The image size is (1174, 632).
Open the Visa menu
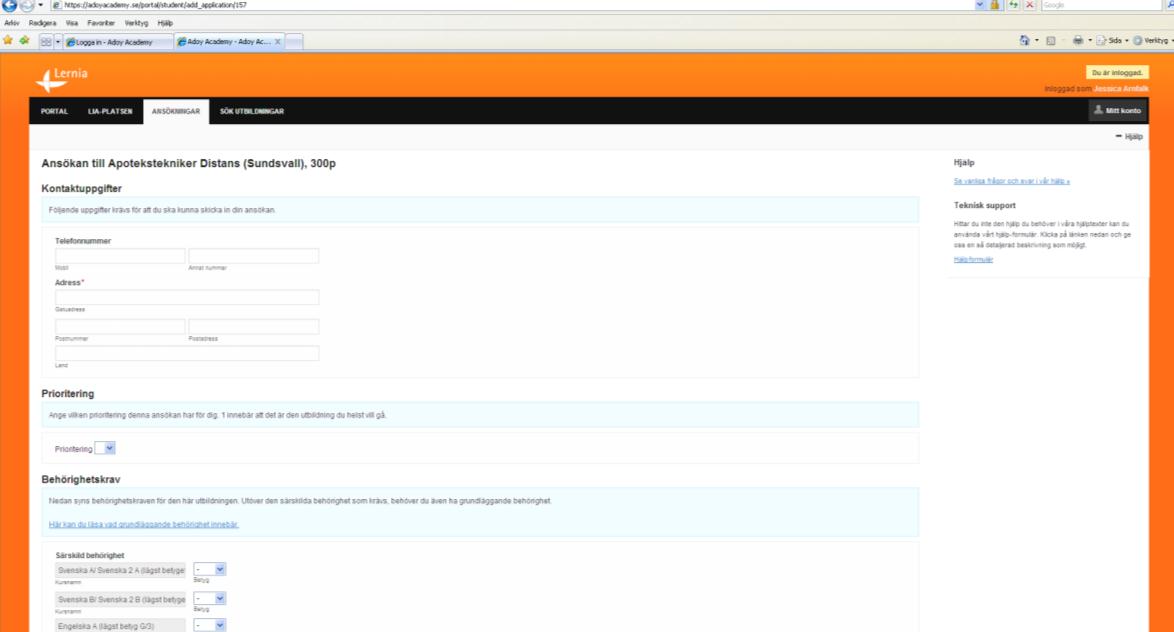pyautogui.click(x=72, y=23)
